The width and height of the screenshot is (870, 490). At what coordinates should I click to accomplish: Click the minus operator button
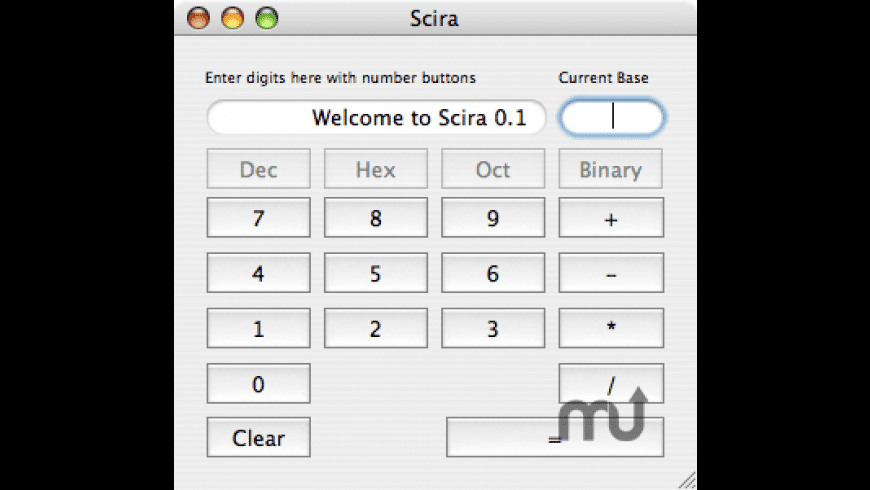(x=611, y=273)
